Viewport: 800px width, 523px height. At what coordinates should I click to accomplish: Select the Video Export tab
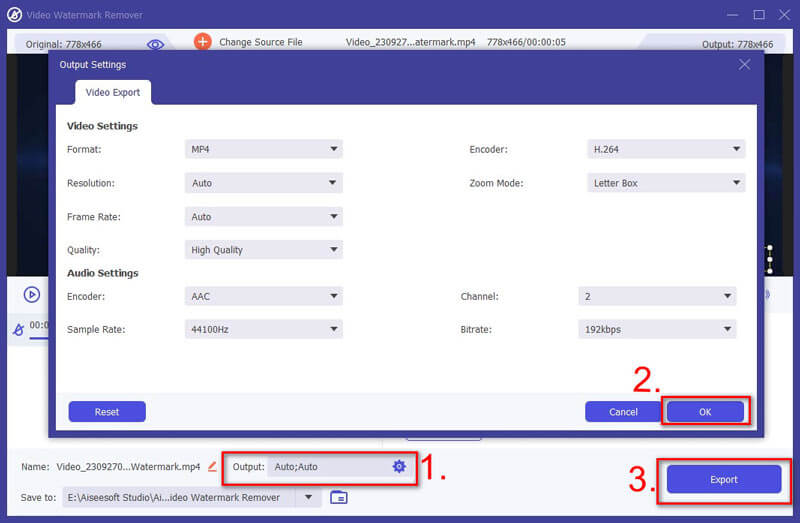tap(113, 92)
